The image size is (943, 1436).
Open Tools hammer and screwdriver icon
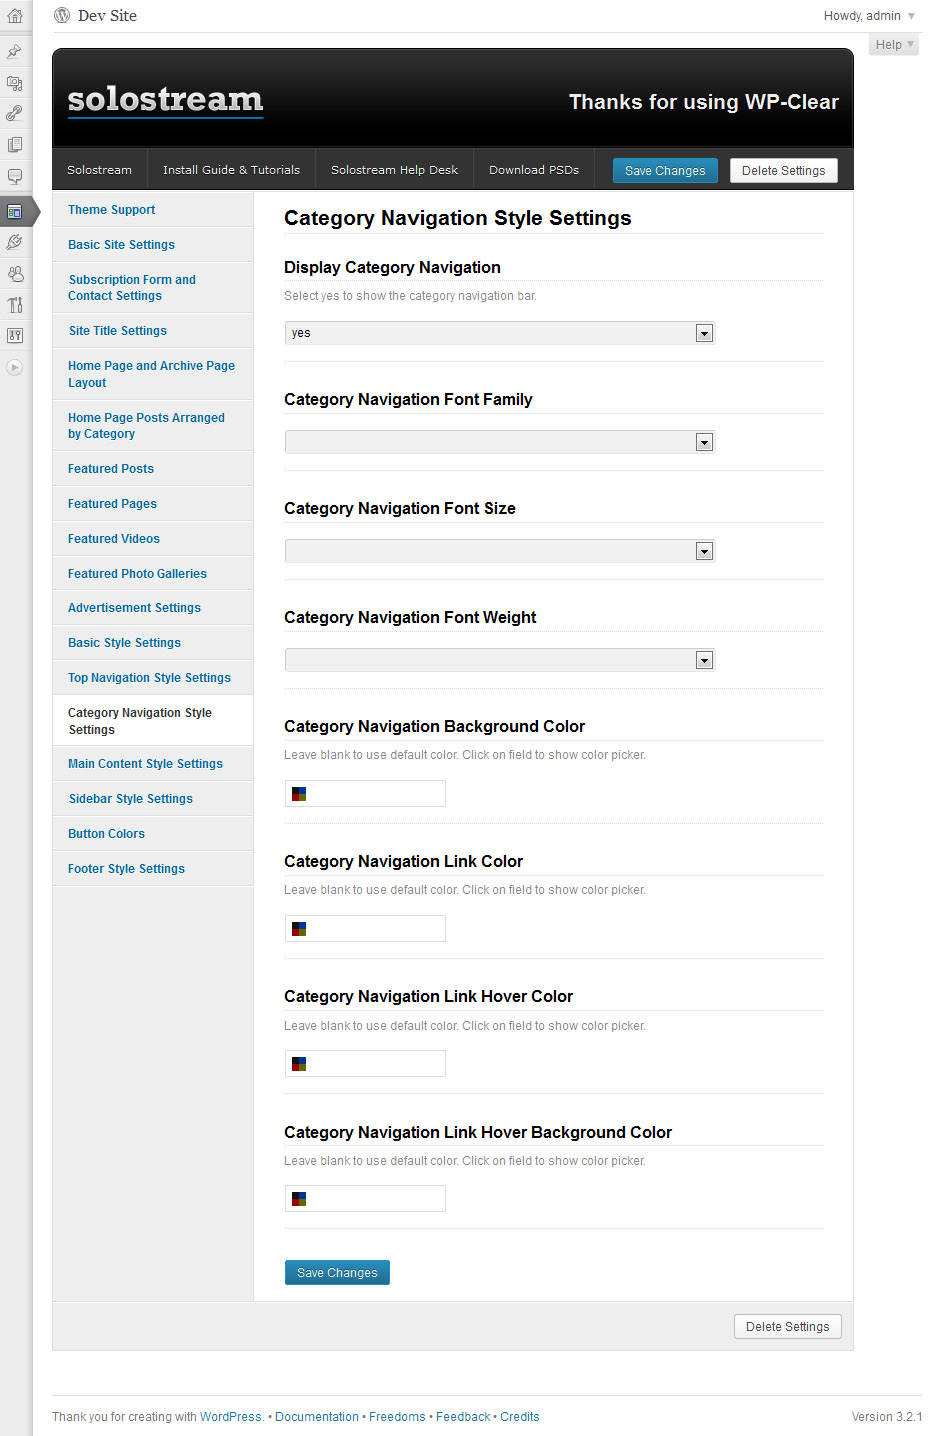[14, 305]
